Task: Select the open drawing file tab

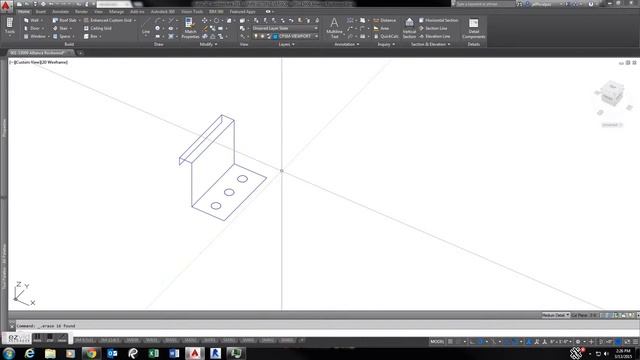Action: (40, 53)
